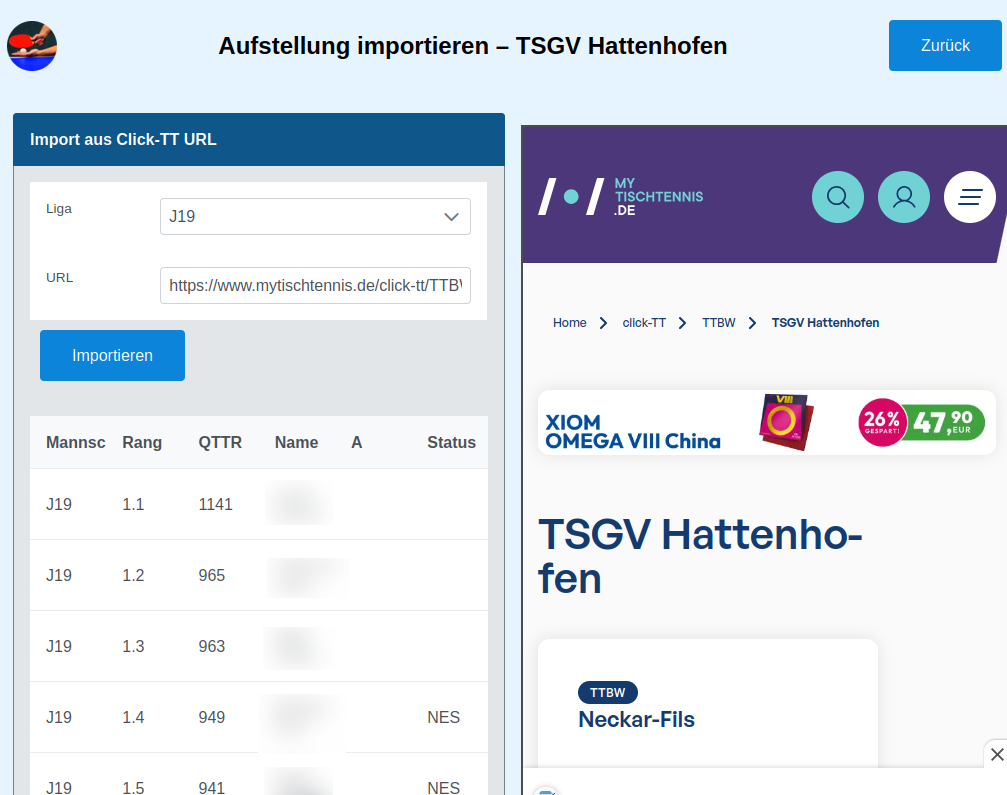
Task: Click the Name column header
Action: coord(296,442)
